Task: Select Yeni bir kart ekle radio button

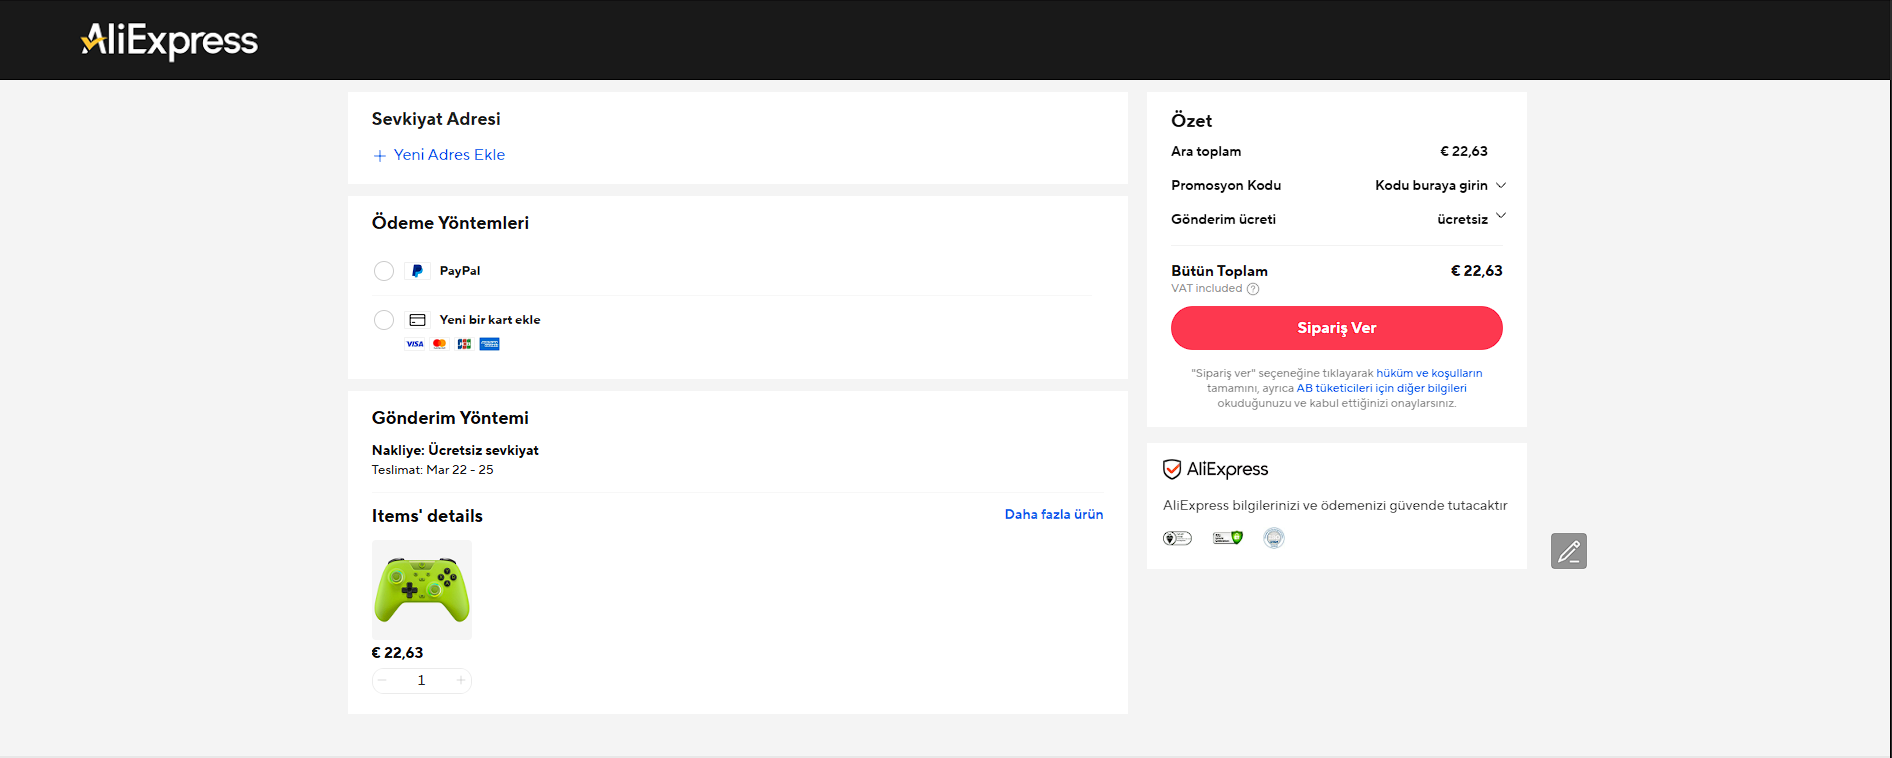Action: 384,320
